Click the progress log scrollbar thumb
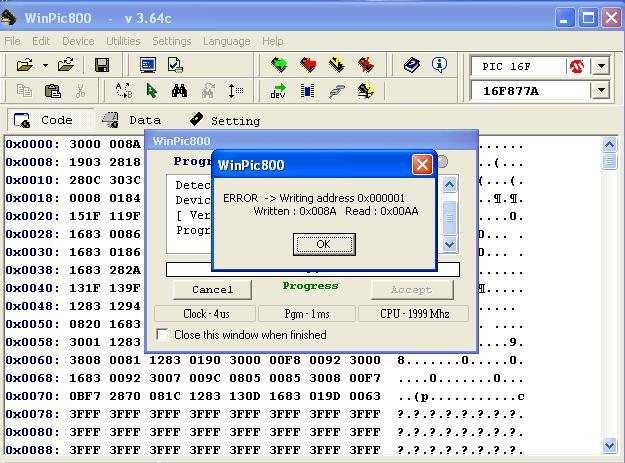Screen dimensions: 625x463 [x=449, y=218]
